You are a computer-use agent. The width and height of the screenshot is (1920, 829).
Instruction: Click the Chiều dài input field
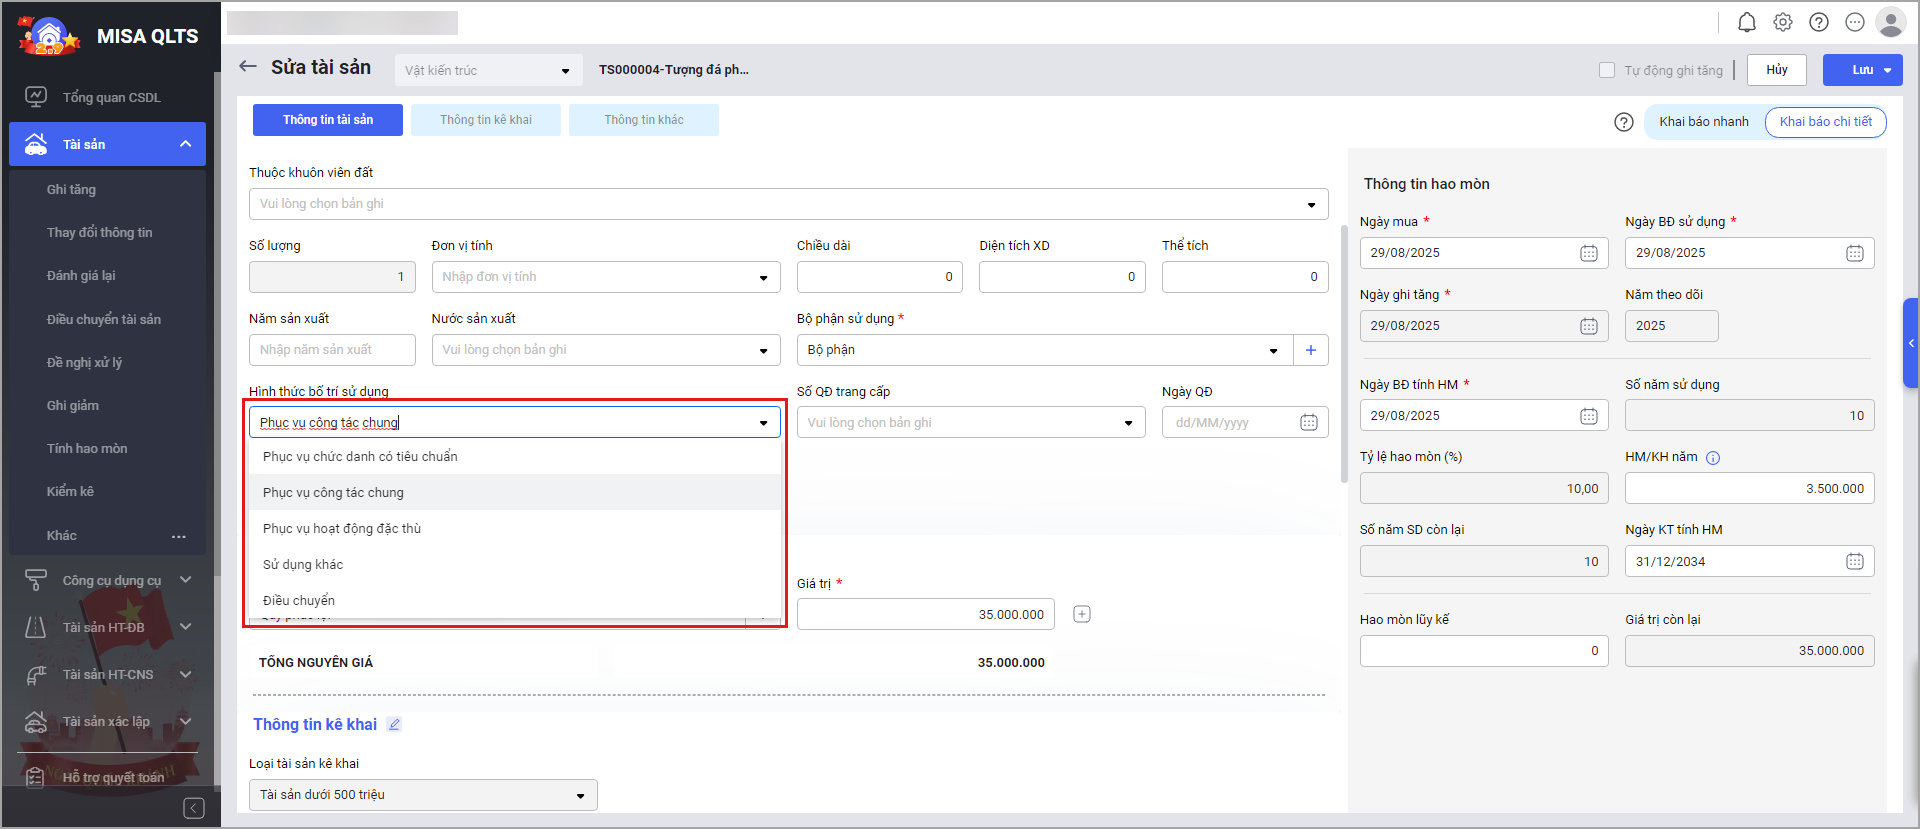[x=878, y=277]
